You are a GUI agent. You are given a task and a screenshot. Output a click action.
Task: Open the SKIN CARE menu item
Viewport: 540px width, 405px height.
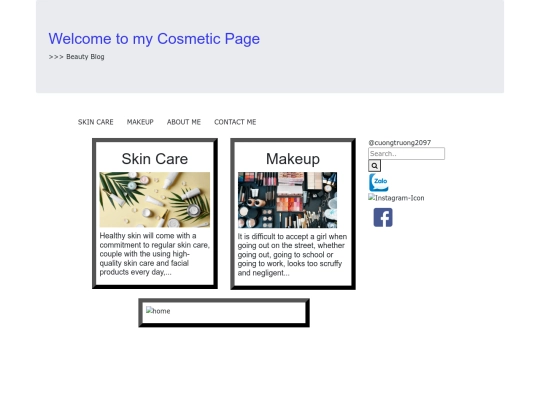(95, 122)
